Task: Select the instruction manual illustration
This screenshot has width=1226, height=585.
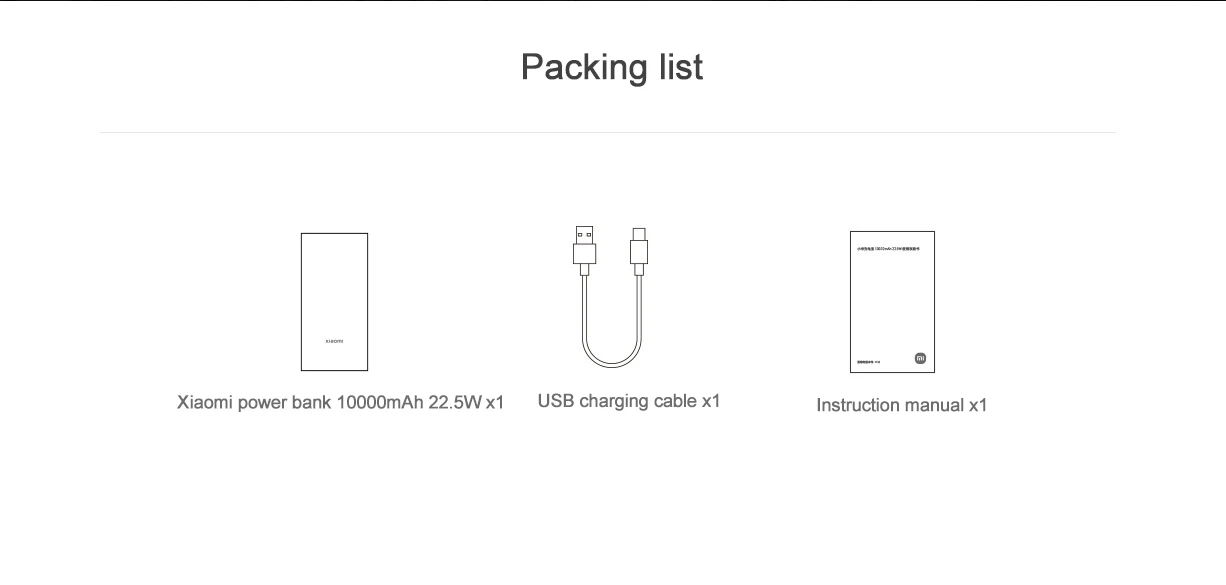Action: pyautogui.click(x=892, y=300)
